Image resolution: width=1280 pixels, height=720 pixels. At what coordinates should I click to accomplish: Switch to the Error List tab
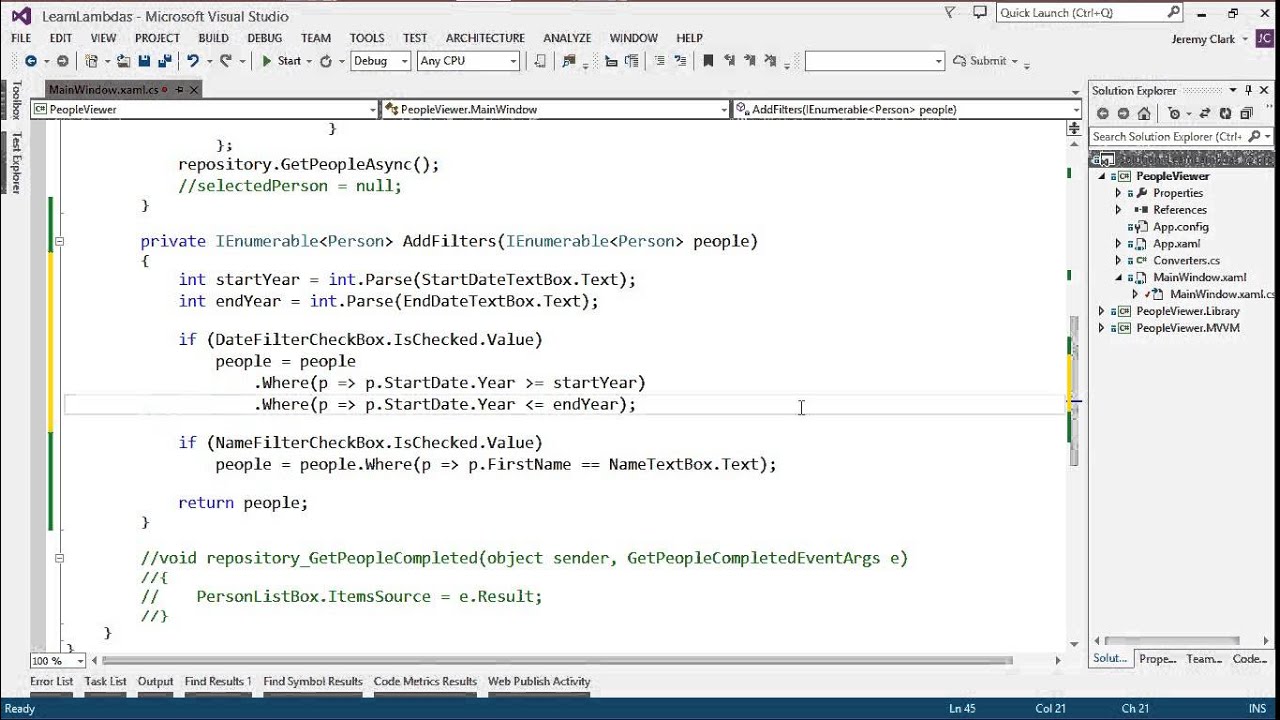click(51, 682)
